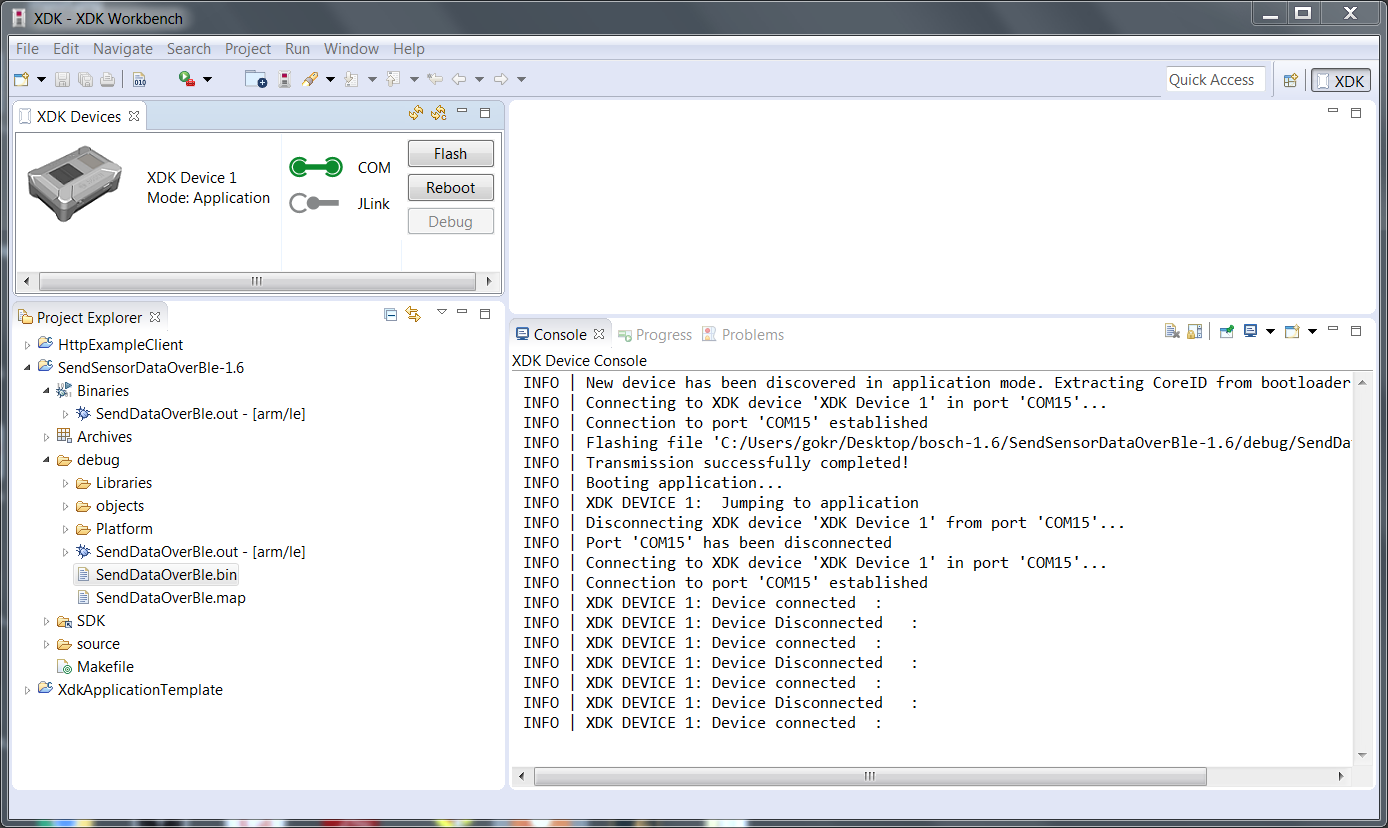The image size is (1388, 828).
Task: Click the Quick Access search field
Action: point(1215,80)
